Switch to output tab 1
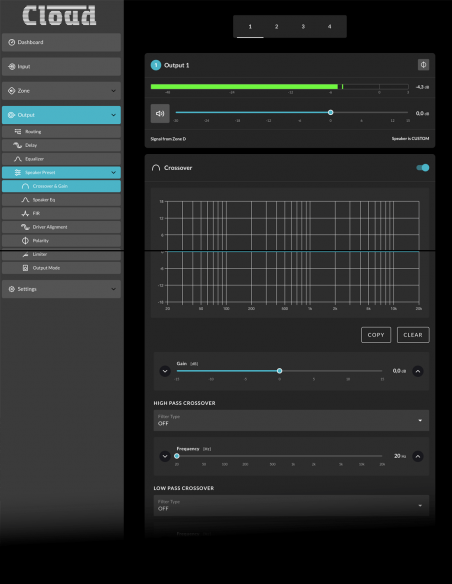452x584 pixels. tap(250, 26)
